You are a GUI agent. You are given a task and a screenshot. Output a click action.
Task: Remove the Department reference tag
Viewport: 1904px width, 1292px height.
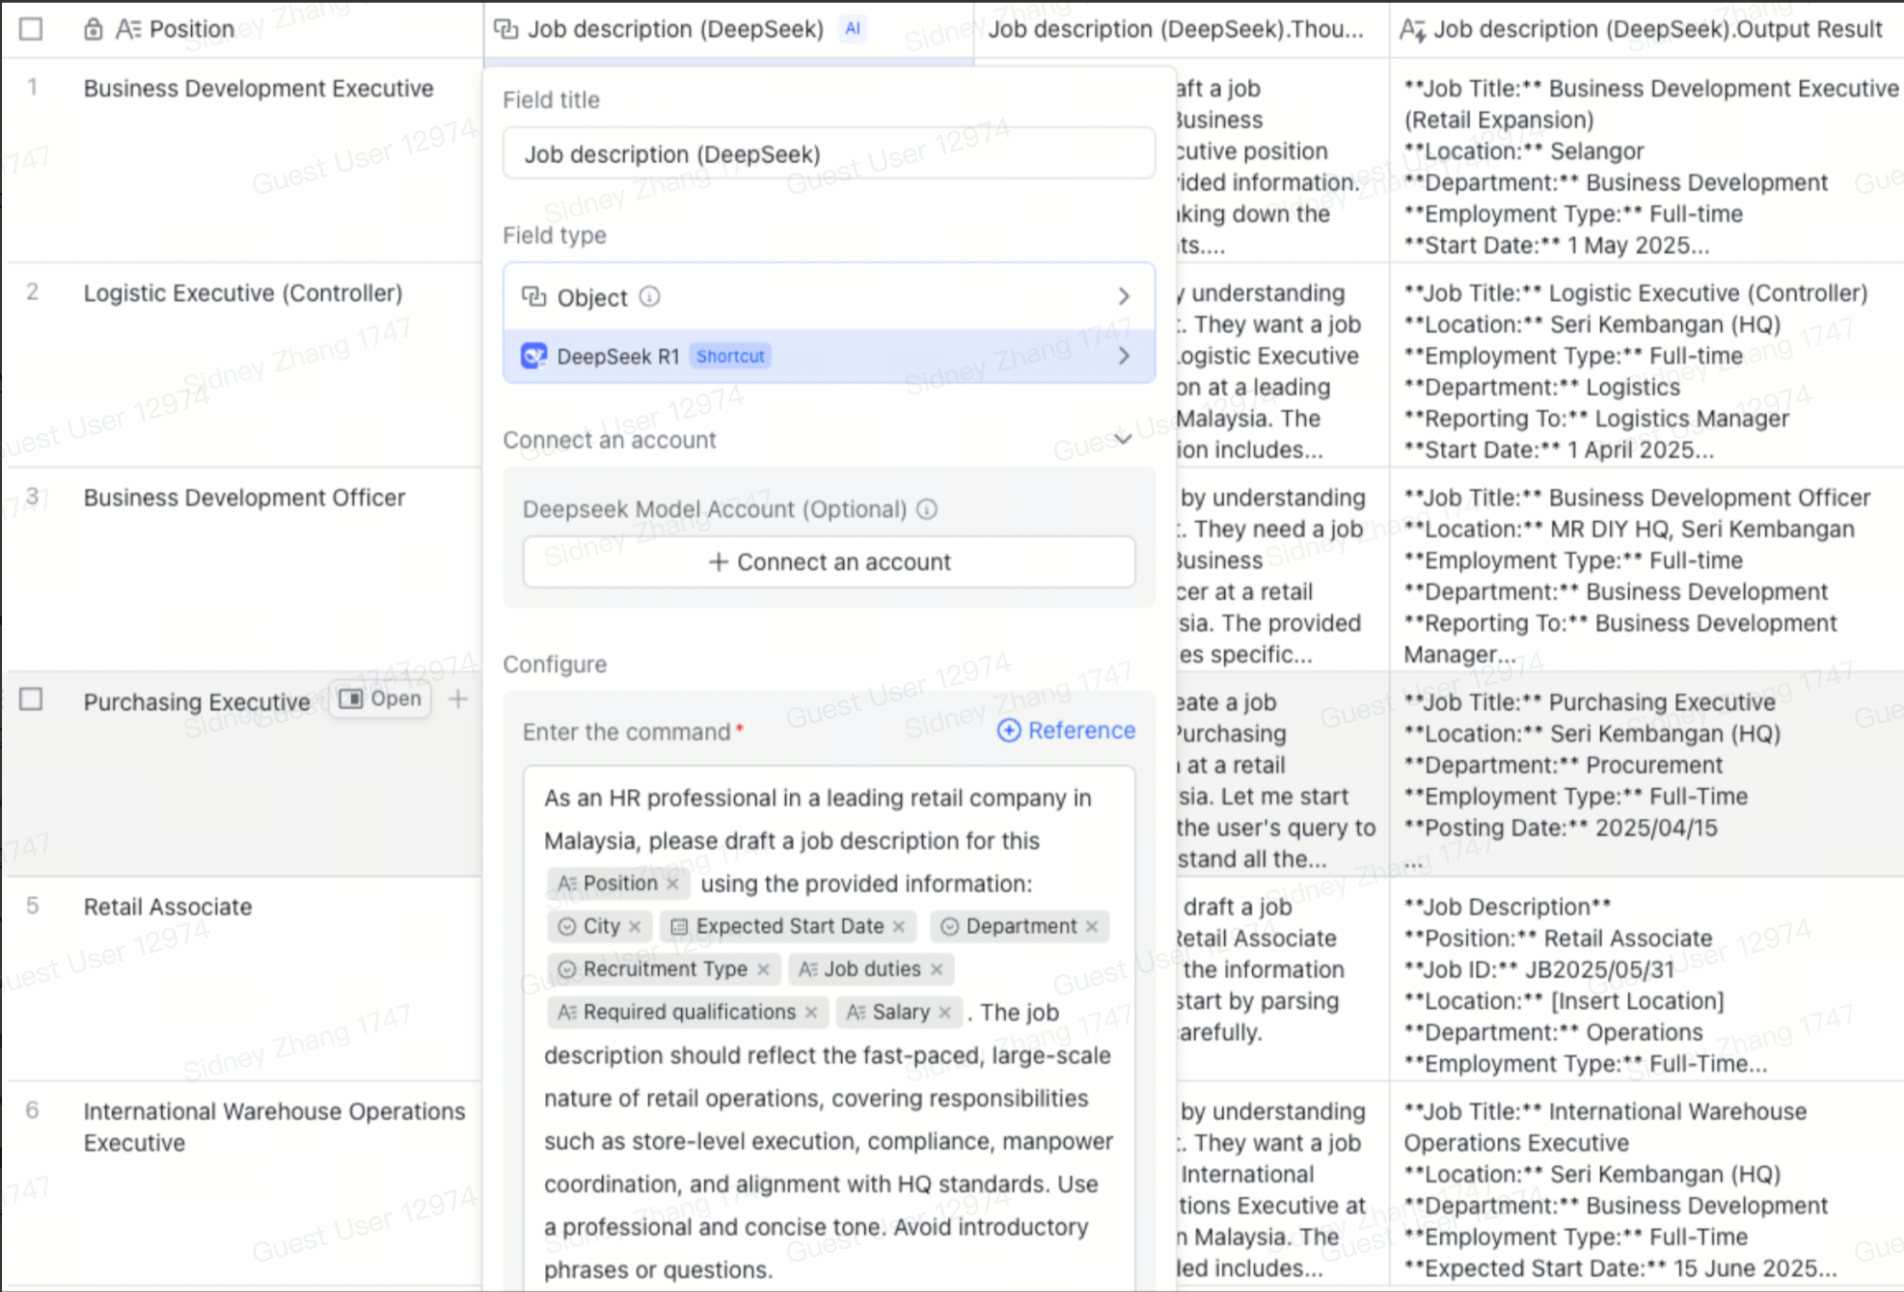(x=1092, y=927)
